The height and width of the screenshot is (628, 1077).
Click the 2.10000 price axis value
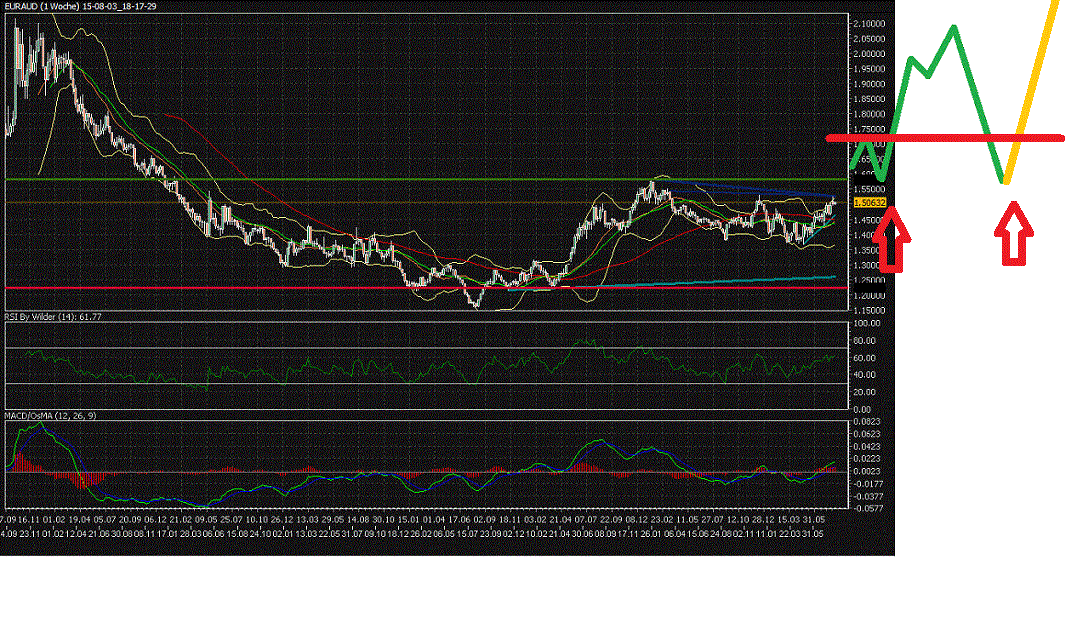(869, 24)
